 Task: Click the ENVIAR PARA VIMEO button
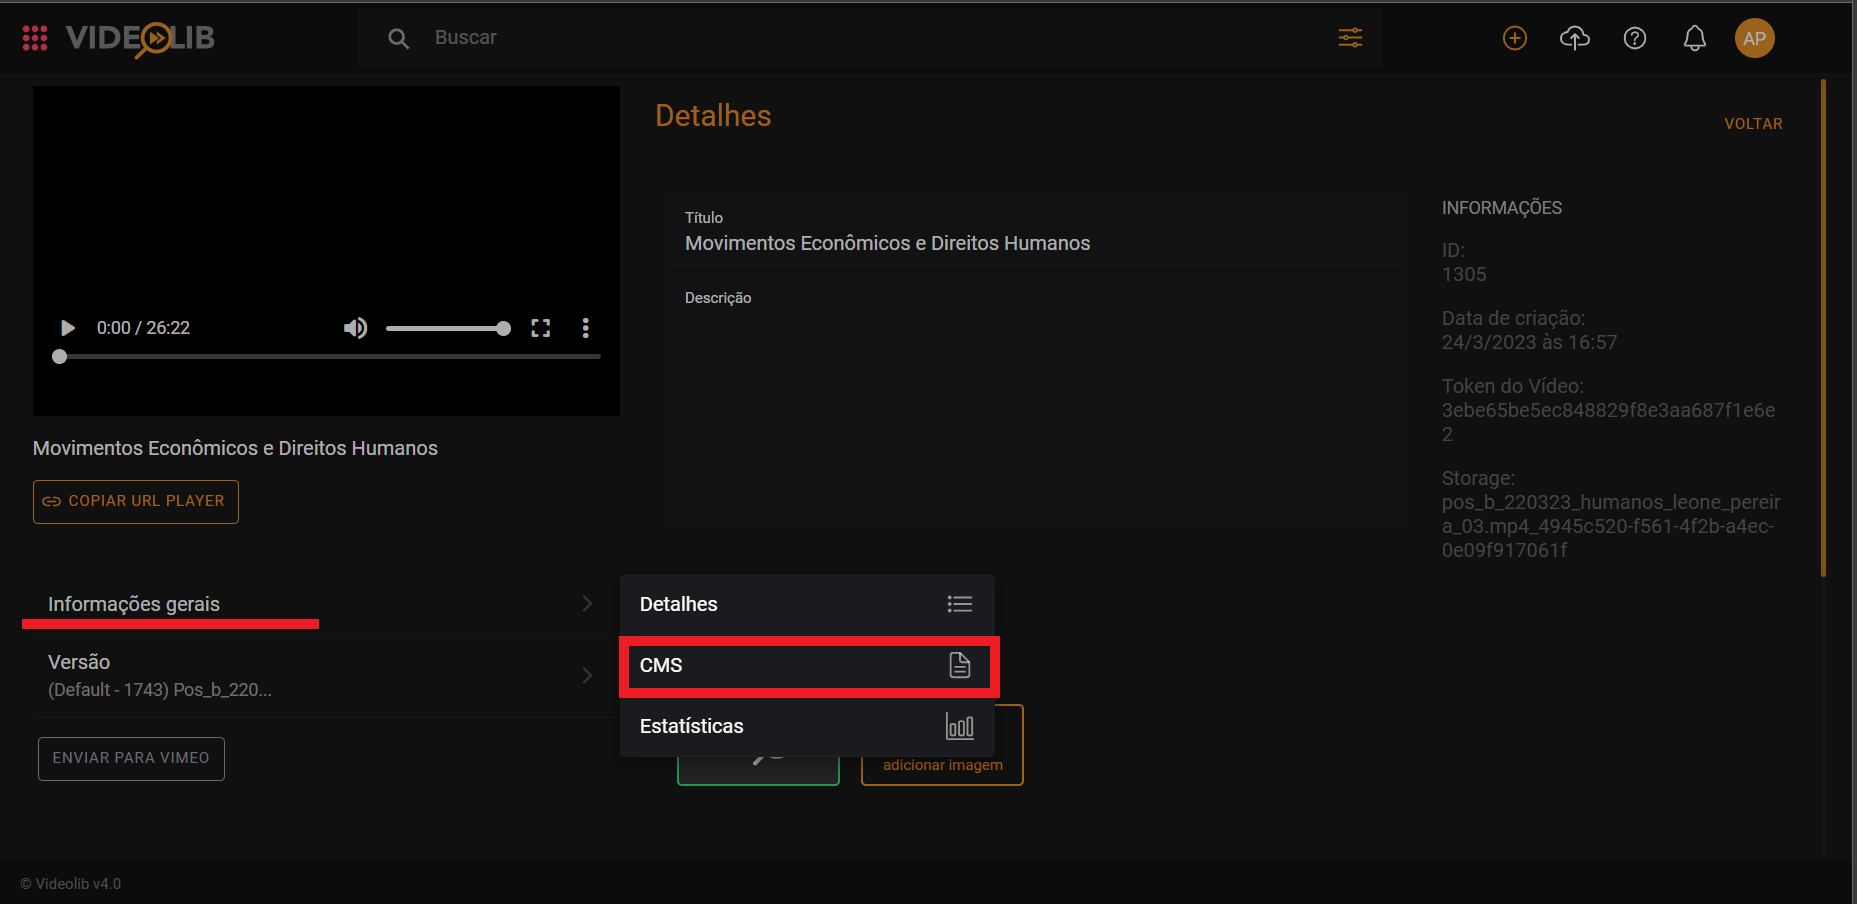point(131,759)
